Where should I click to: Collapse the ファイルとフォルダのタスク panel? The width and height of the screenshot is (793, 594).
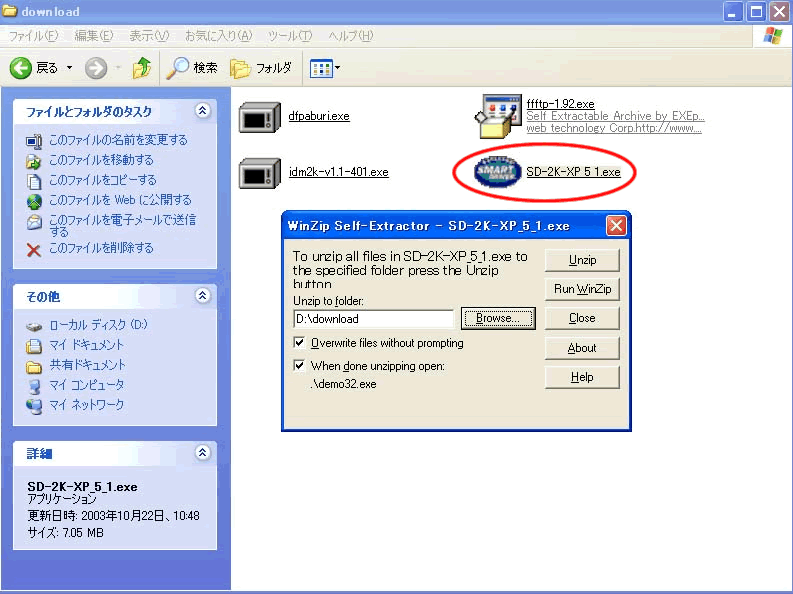pyautogui.click(x=203, y=111)
